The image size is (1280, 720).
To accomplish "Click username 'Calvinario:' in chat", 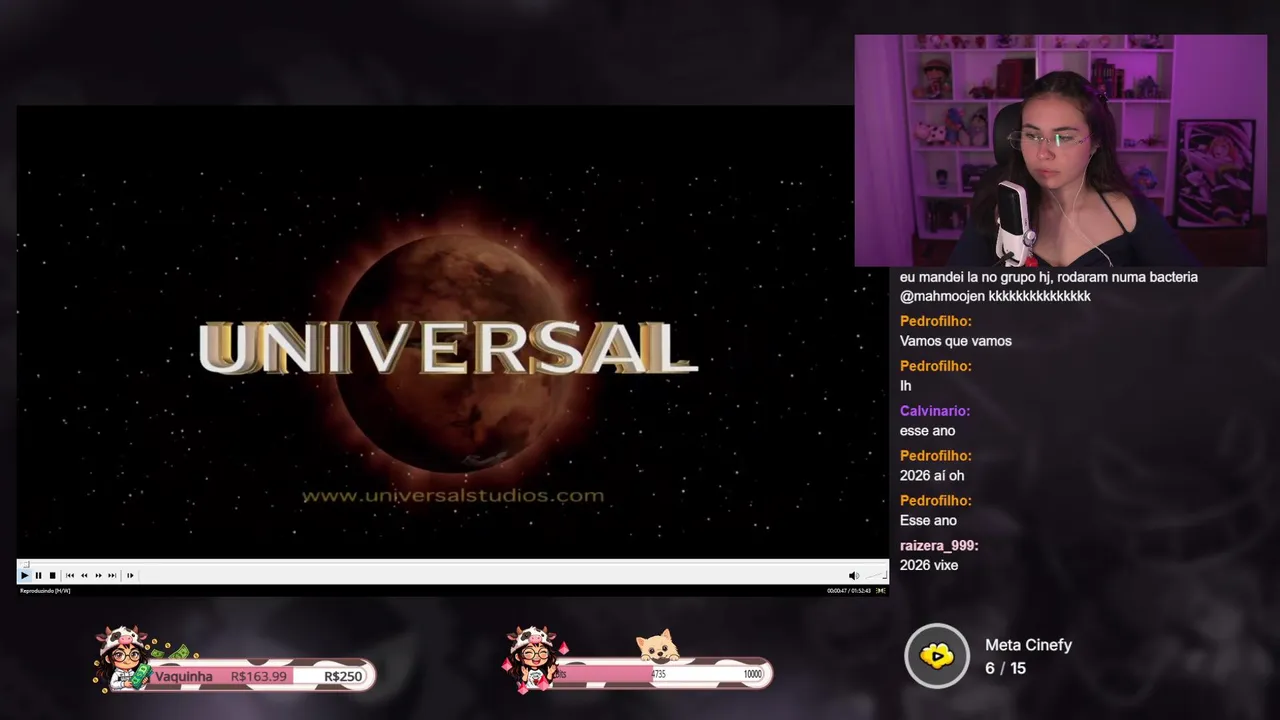I will click(x=935, y=411).
